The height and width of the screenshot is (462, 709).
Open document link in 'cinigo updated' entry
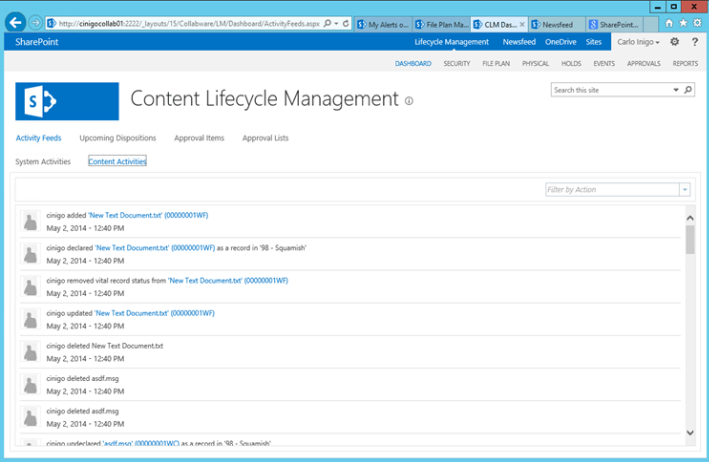[x=154, y=313]
